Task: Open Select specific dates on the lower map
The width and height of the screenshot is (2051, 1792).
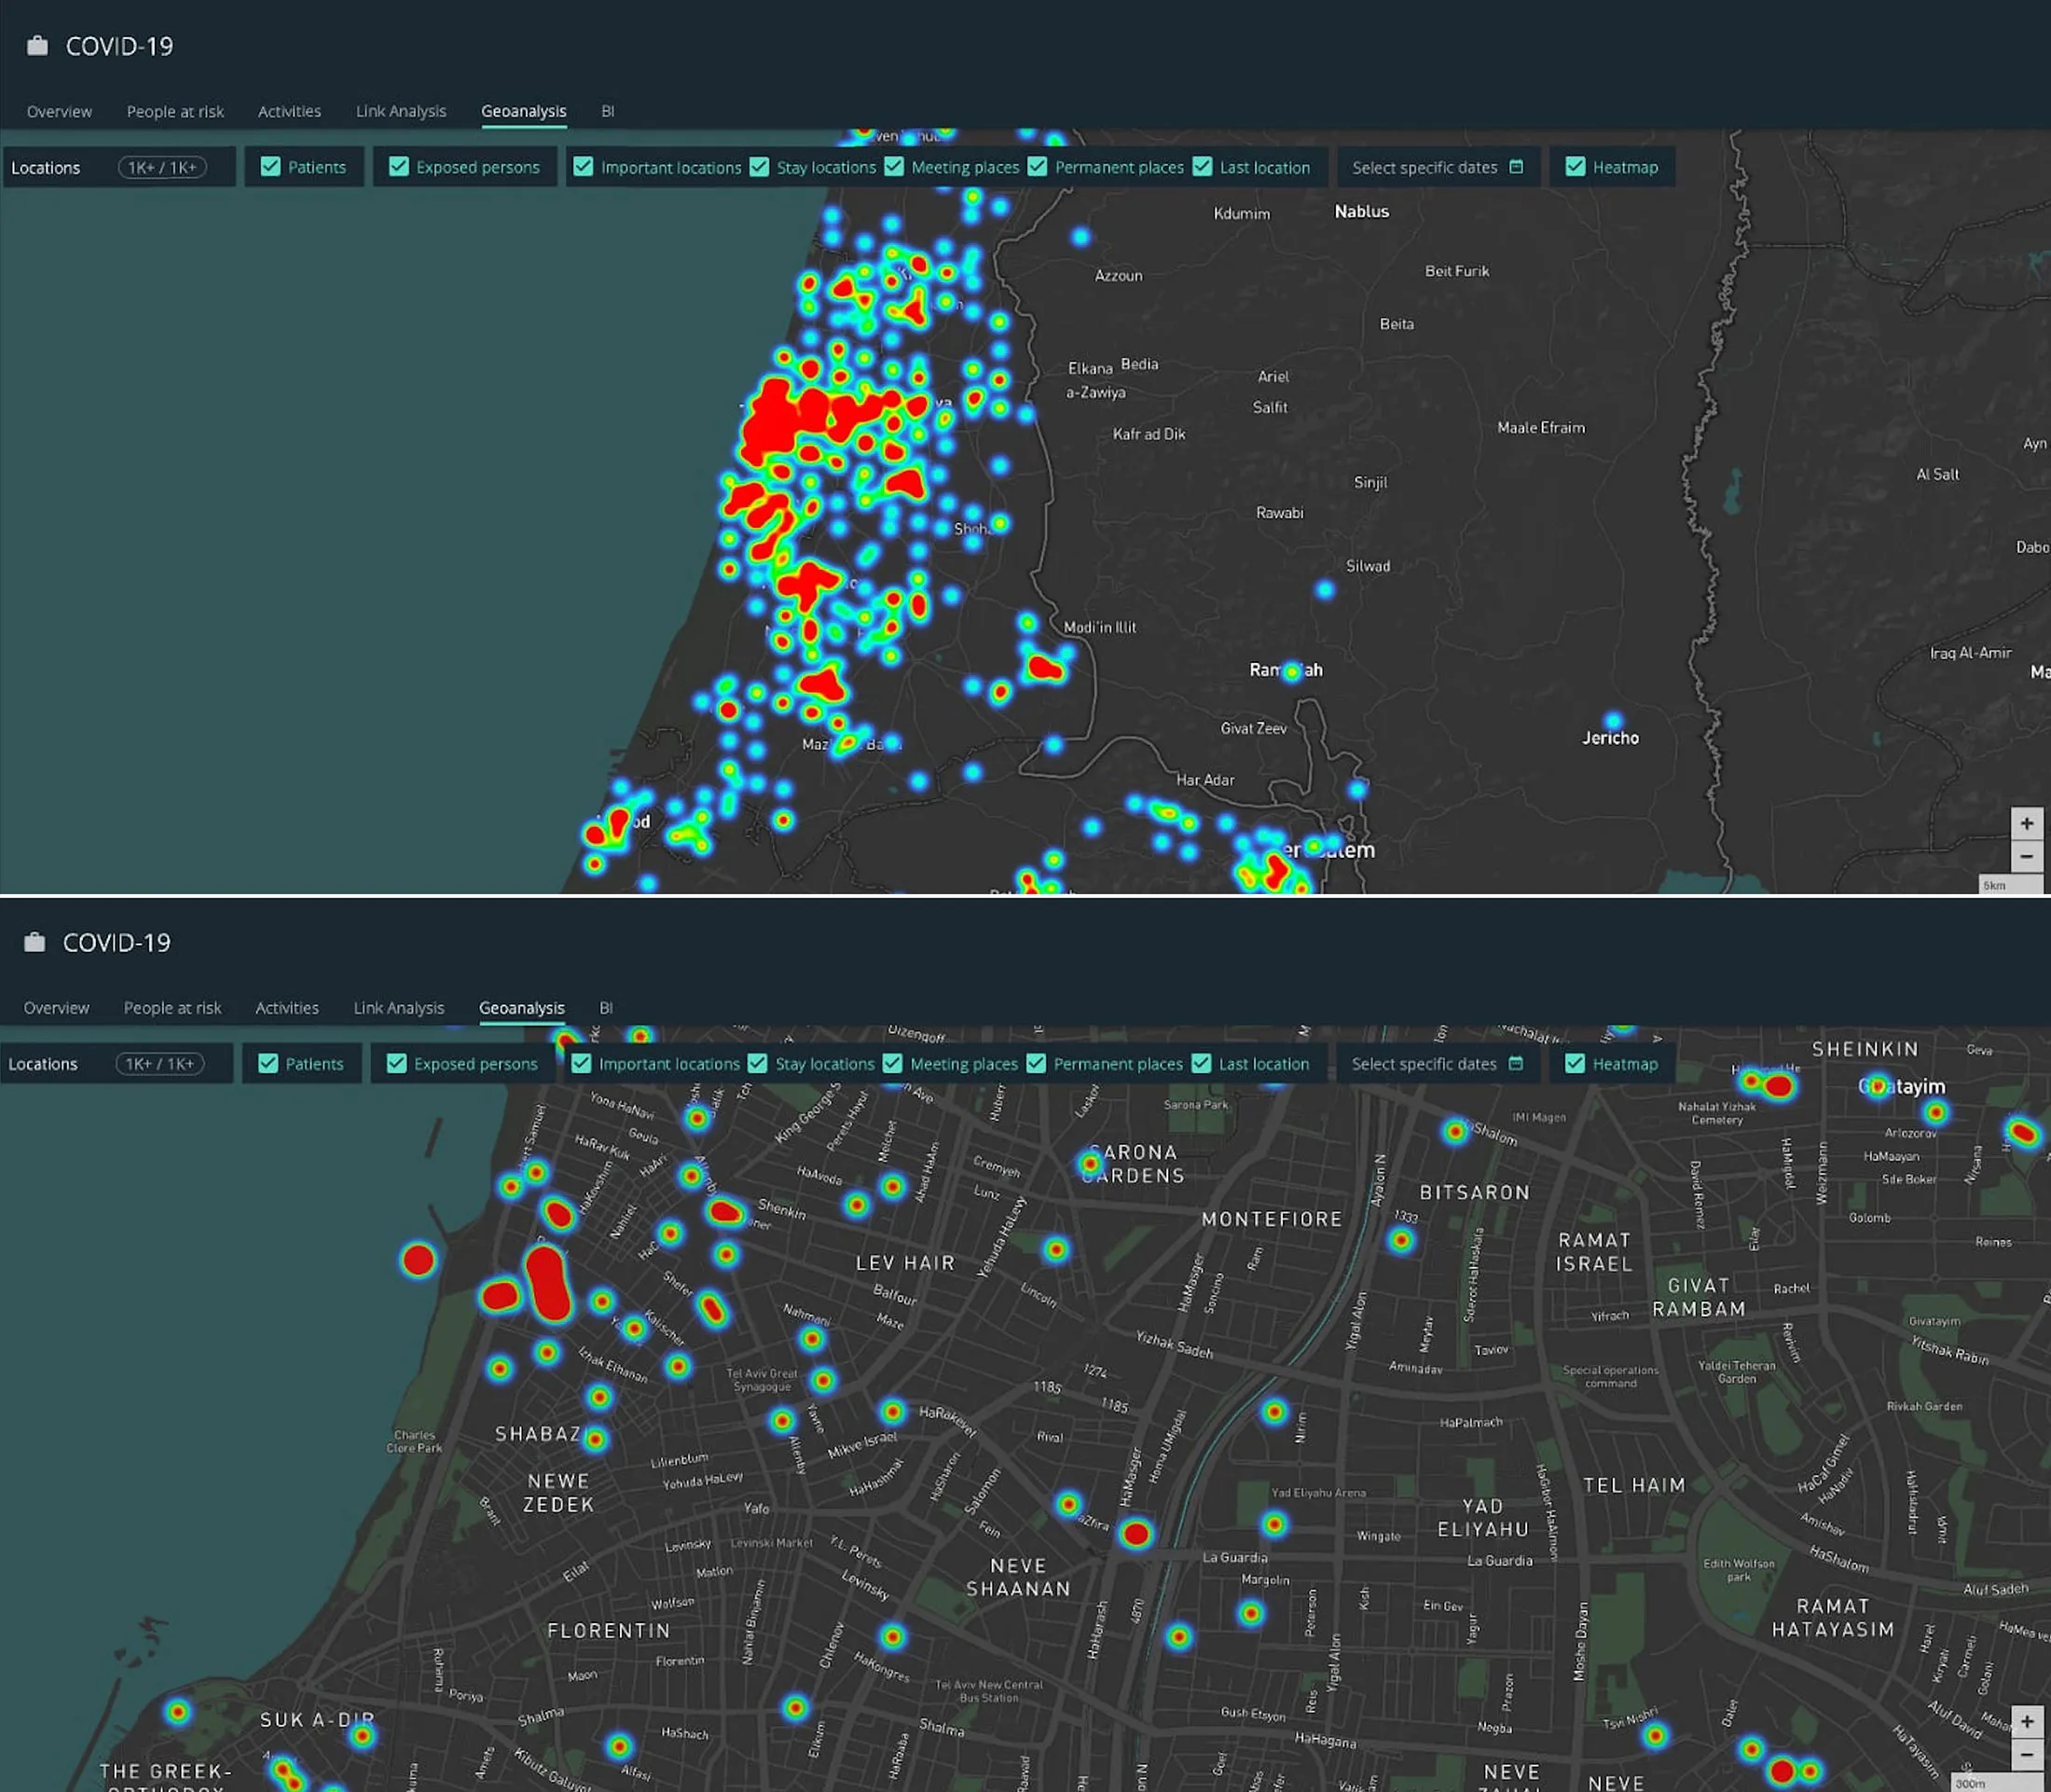Action: (1423, 1063)
